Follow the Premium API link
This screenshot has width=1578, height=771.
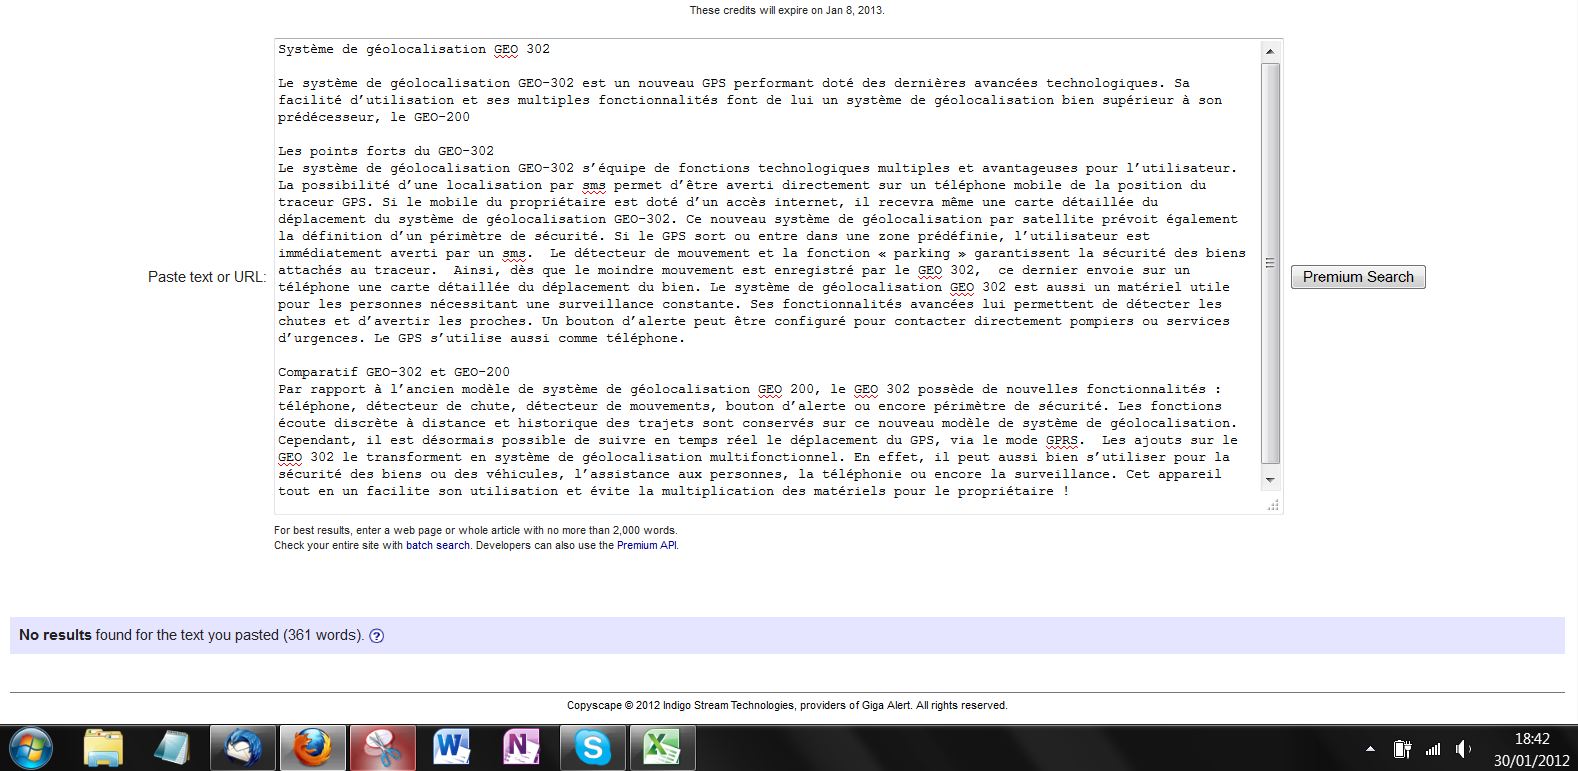point(646,546)
